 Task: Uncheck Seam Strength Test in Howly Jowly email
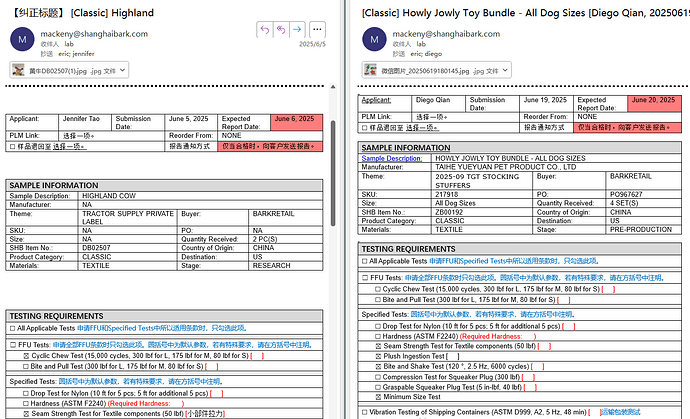(x=378, y=346)
